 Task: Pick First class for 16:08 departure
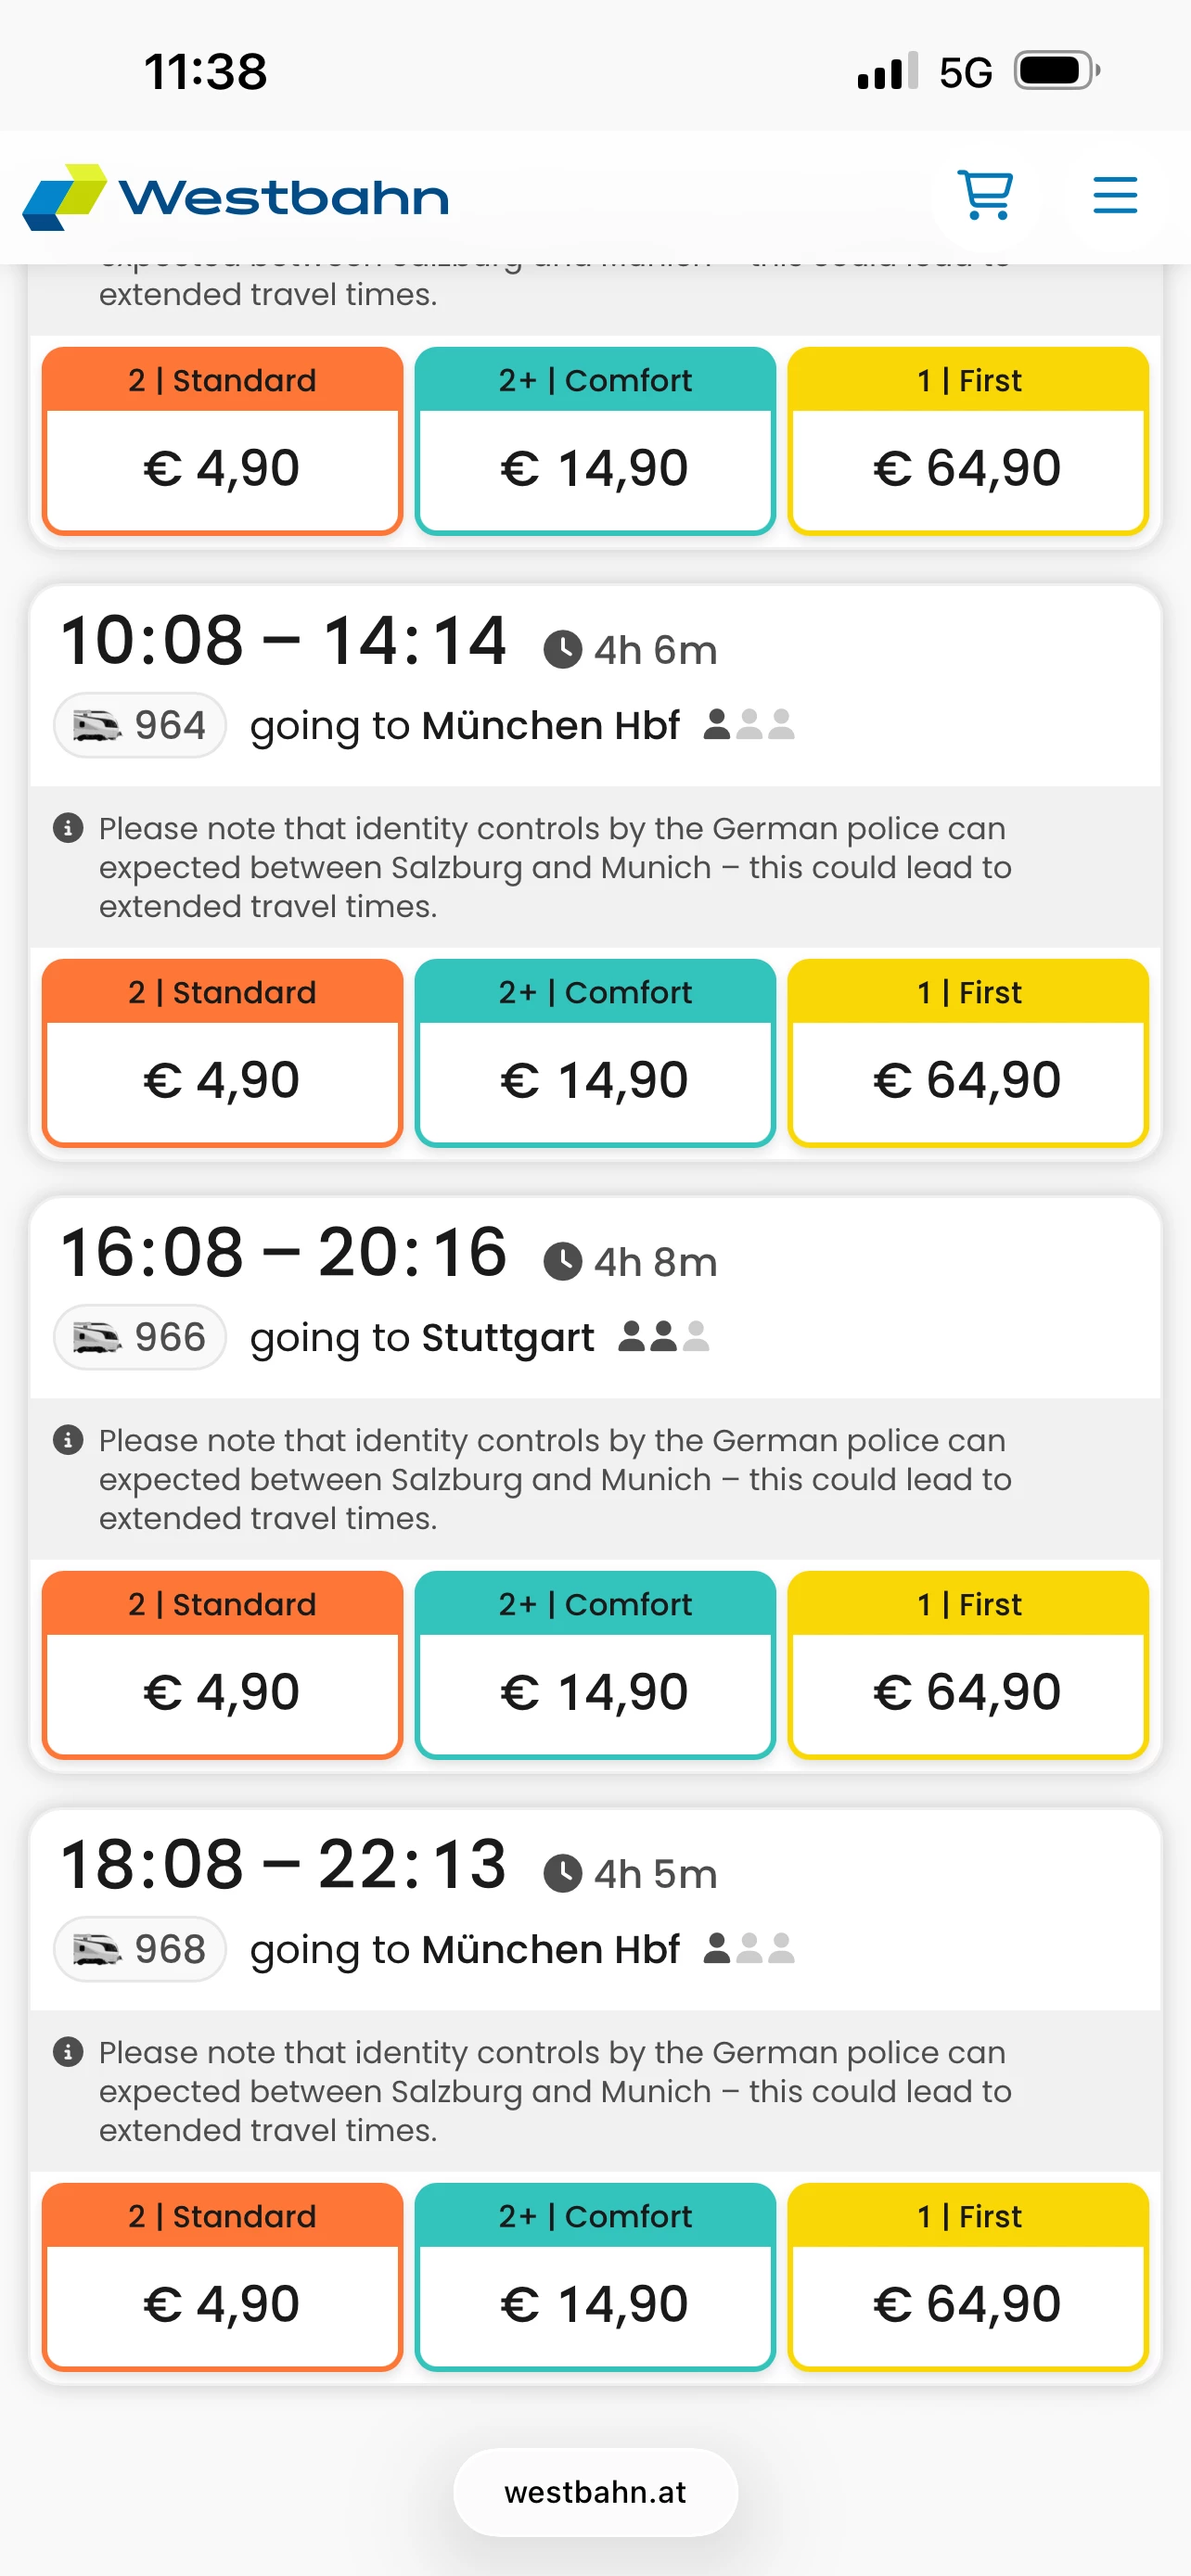967,1664
